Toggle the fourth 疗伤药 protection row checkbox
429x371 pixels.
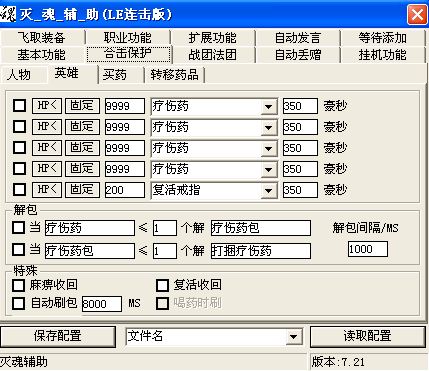(x=19, y=169)
